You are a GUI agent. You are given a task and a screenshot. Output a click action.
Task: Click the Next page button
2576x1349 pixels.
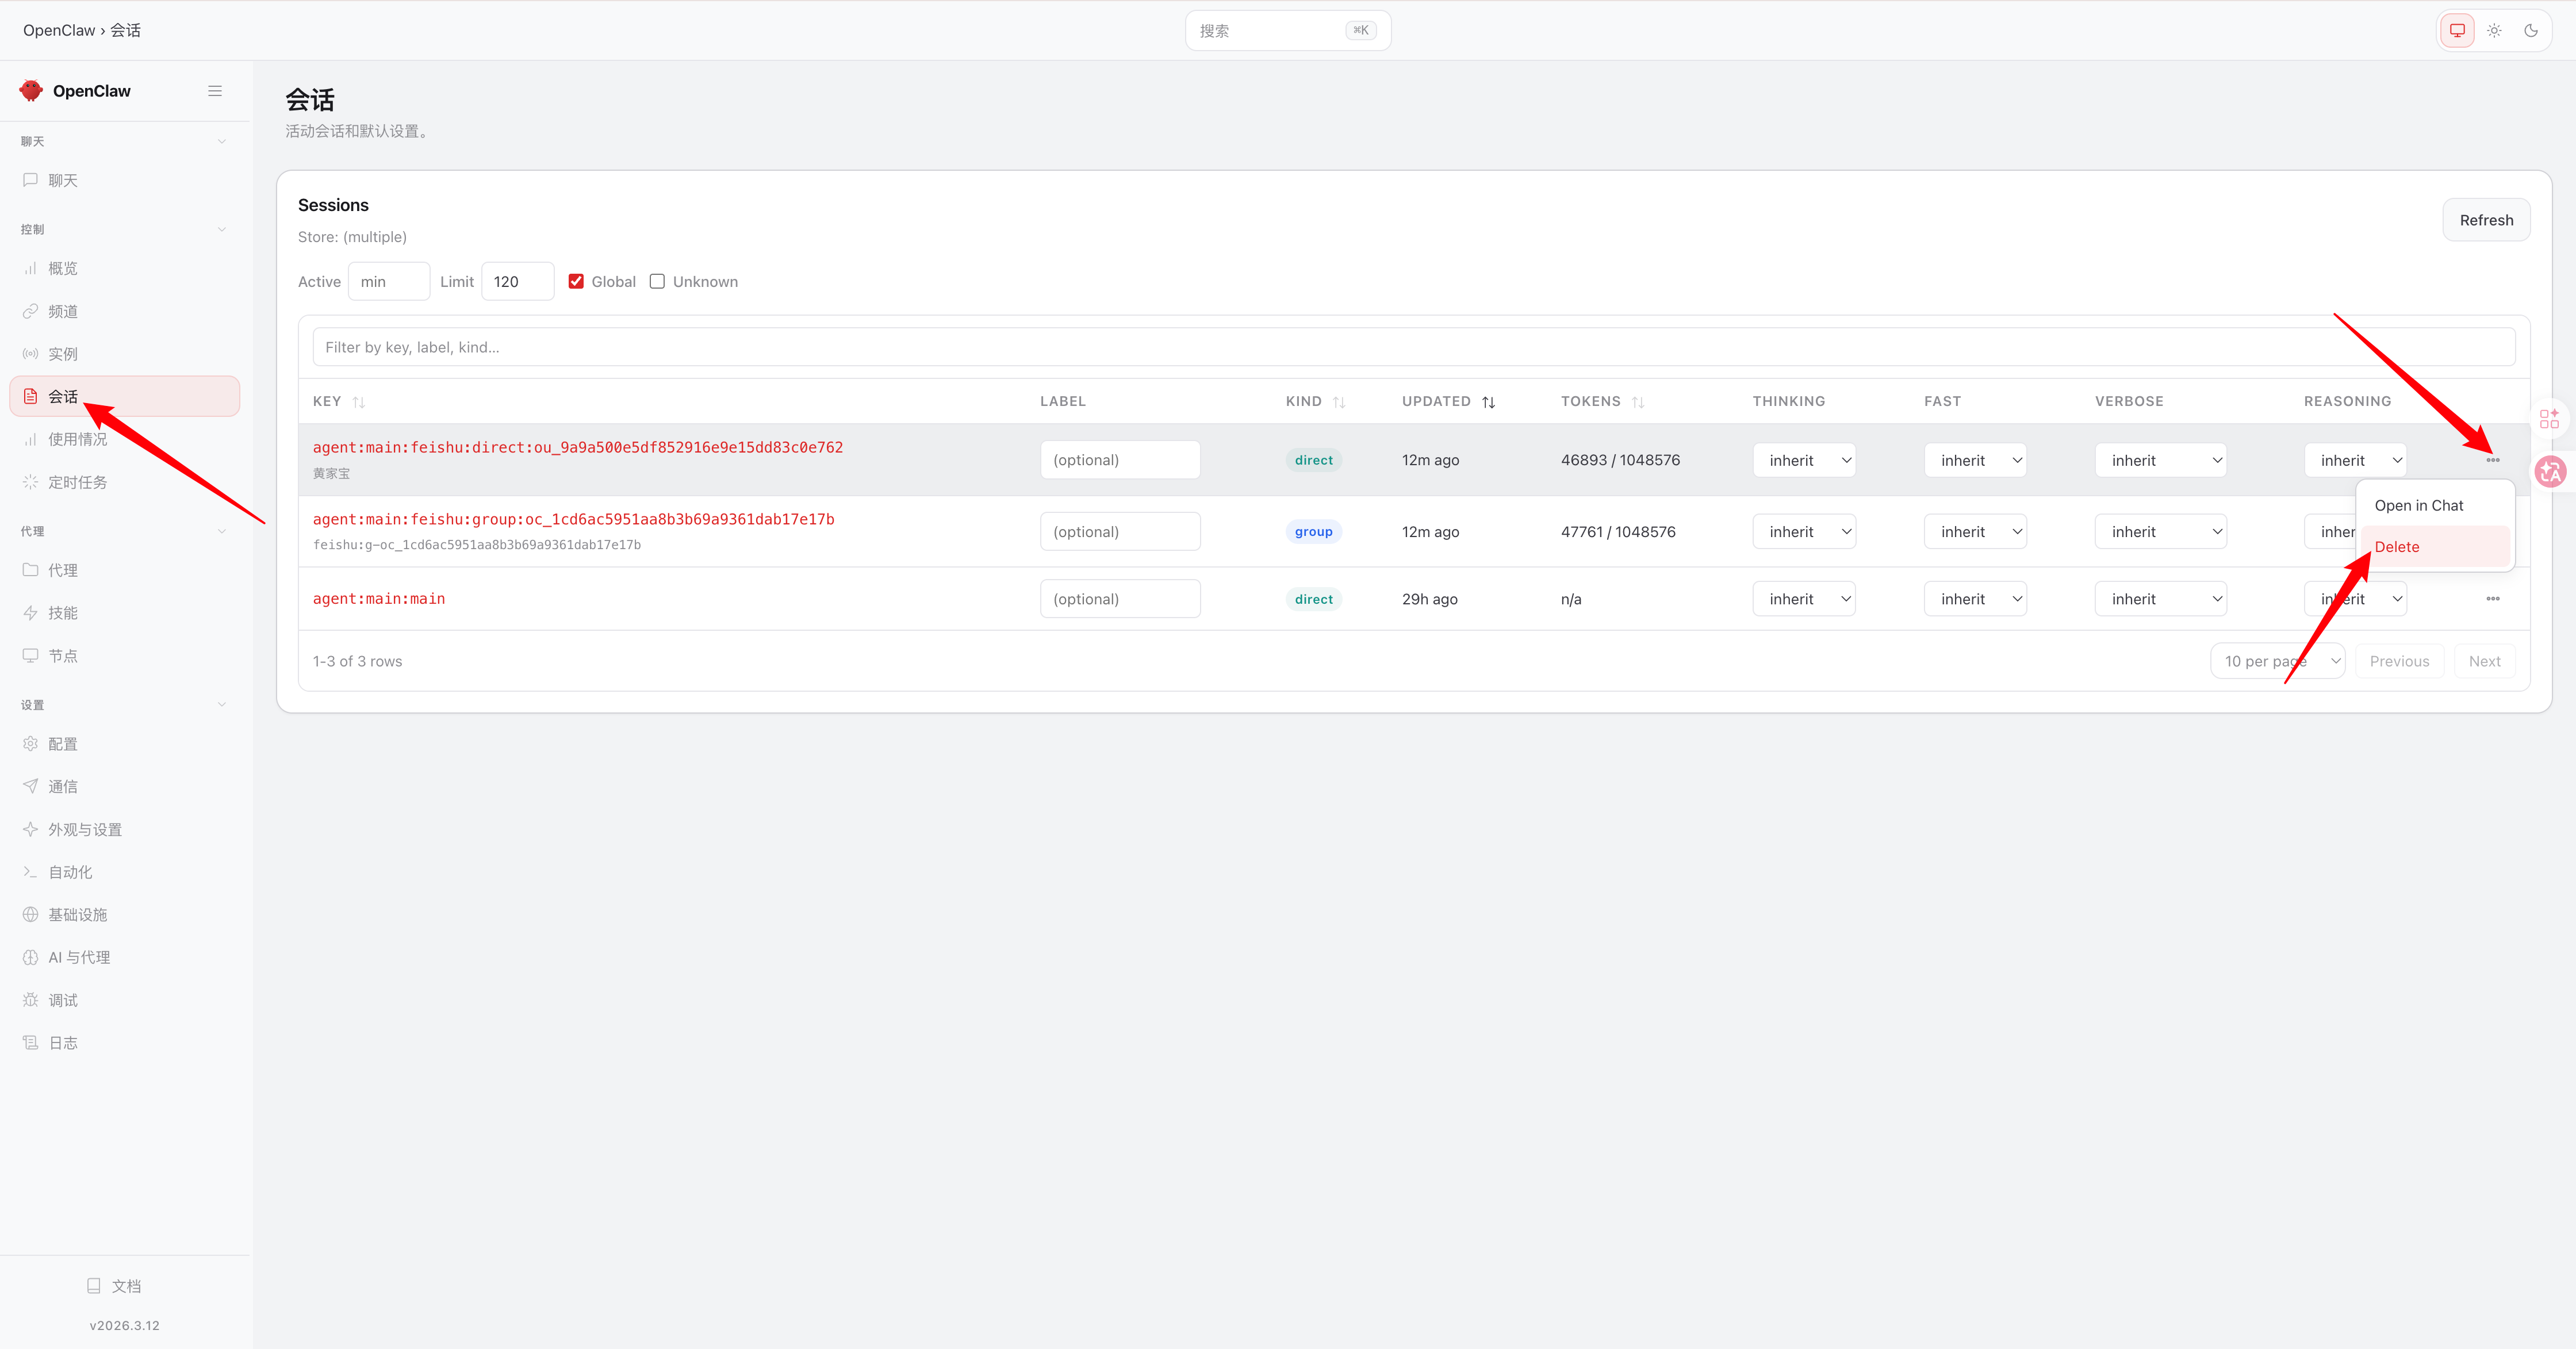pyautogui.click(x=2484, y=661)
